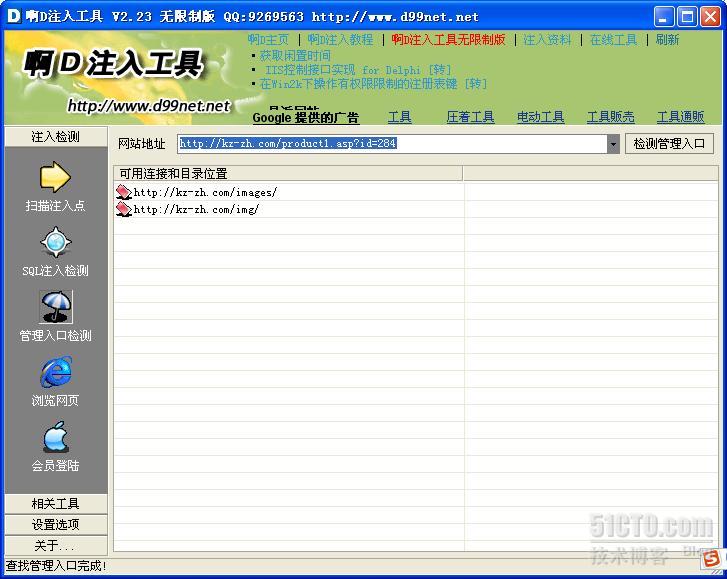Open the 啊D注入教程 link
The image size is (727, 579).
[340, 40]
